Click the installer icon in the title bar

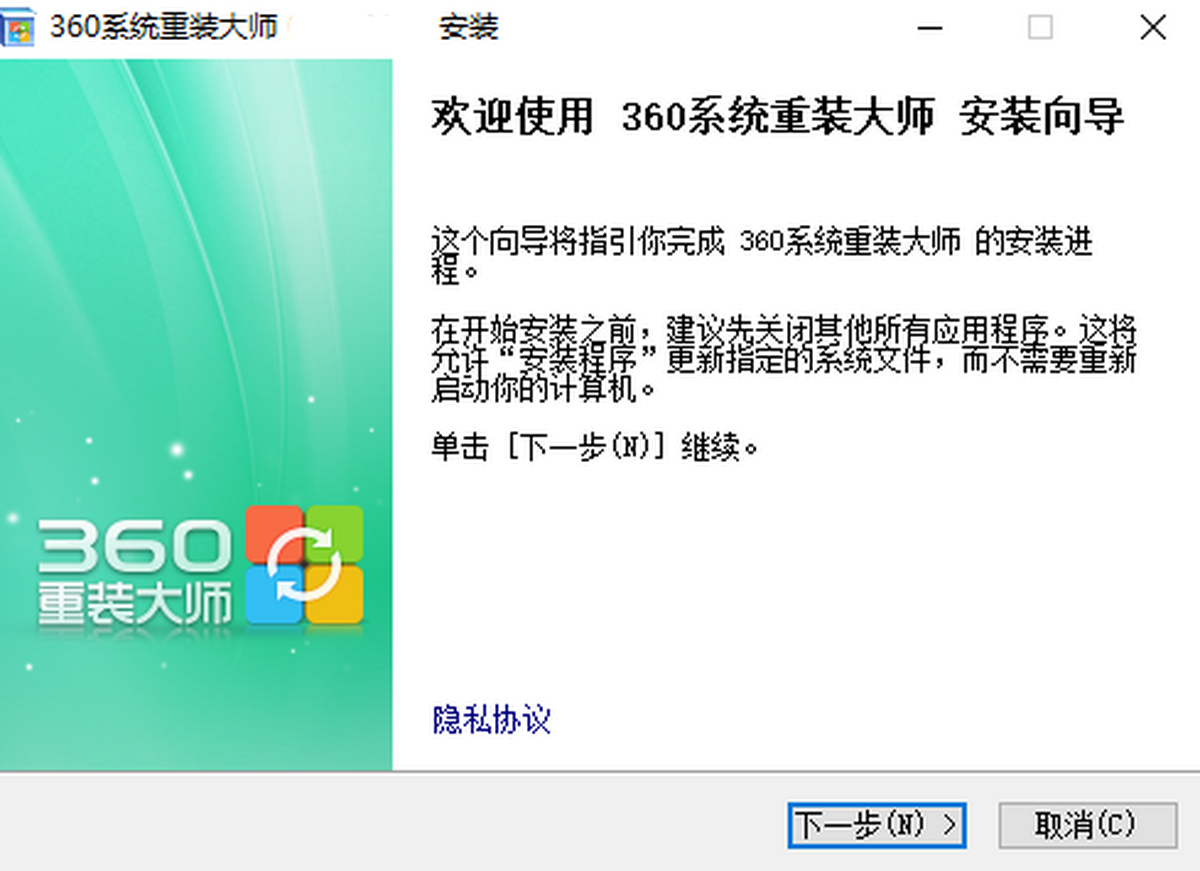coord(18,27)
